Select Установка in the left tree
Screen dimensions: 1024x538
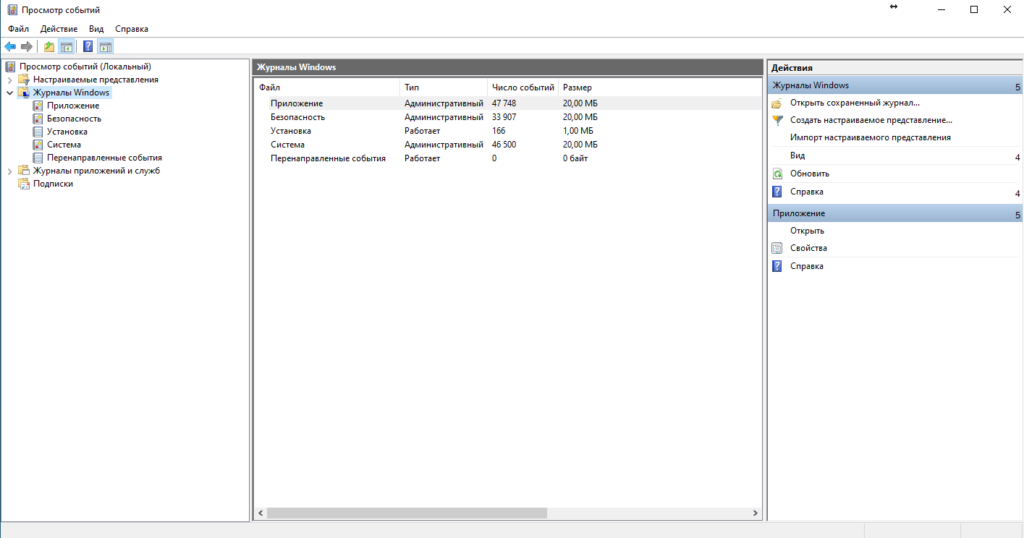67,131
